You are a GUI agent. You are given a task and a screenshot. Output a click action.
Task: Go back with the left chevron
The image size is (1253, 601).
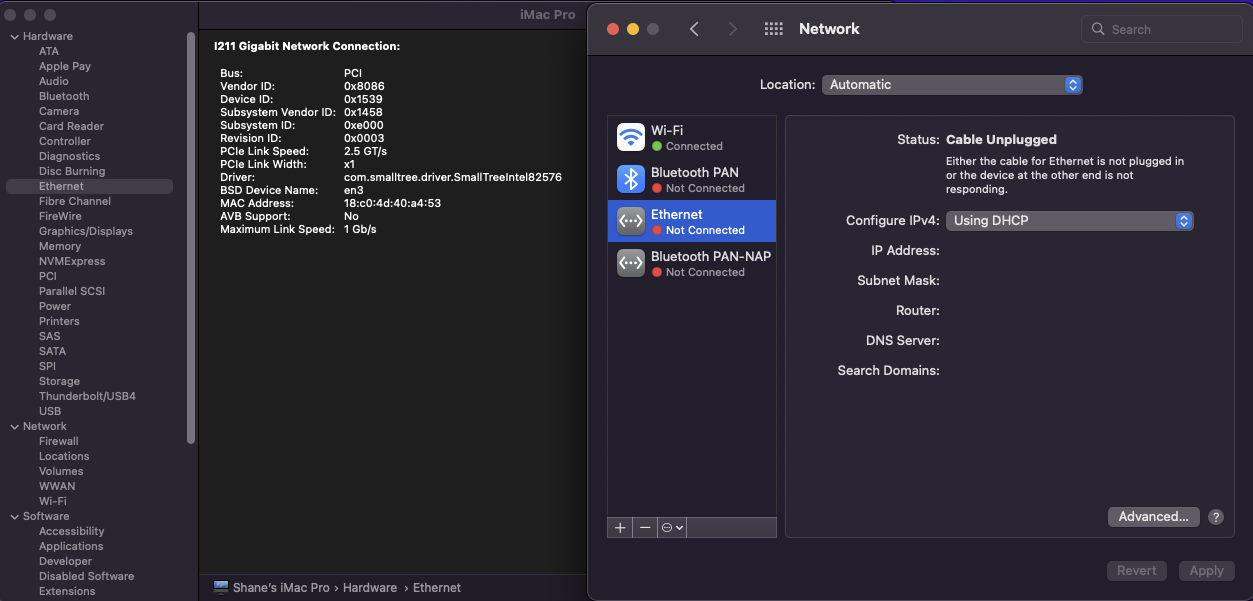[694, 29]
